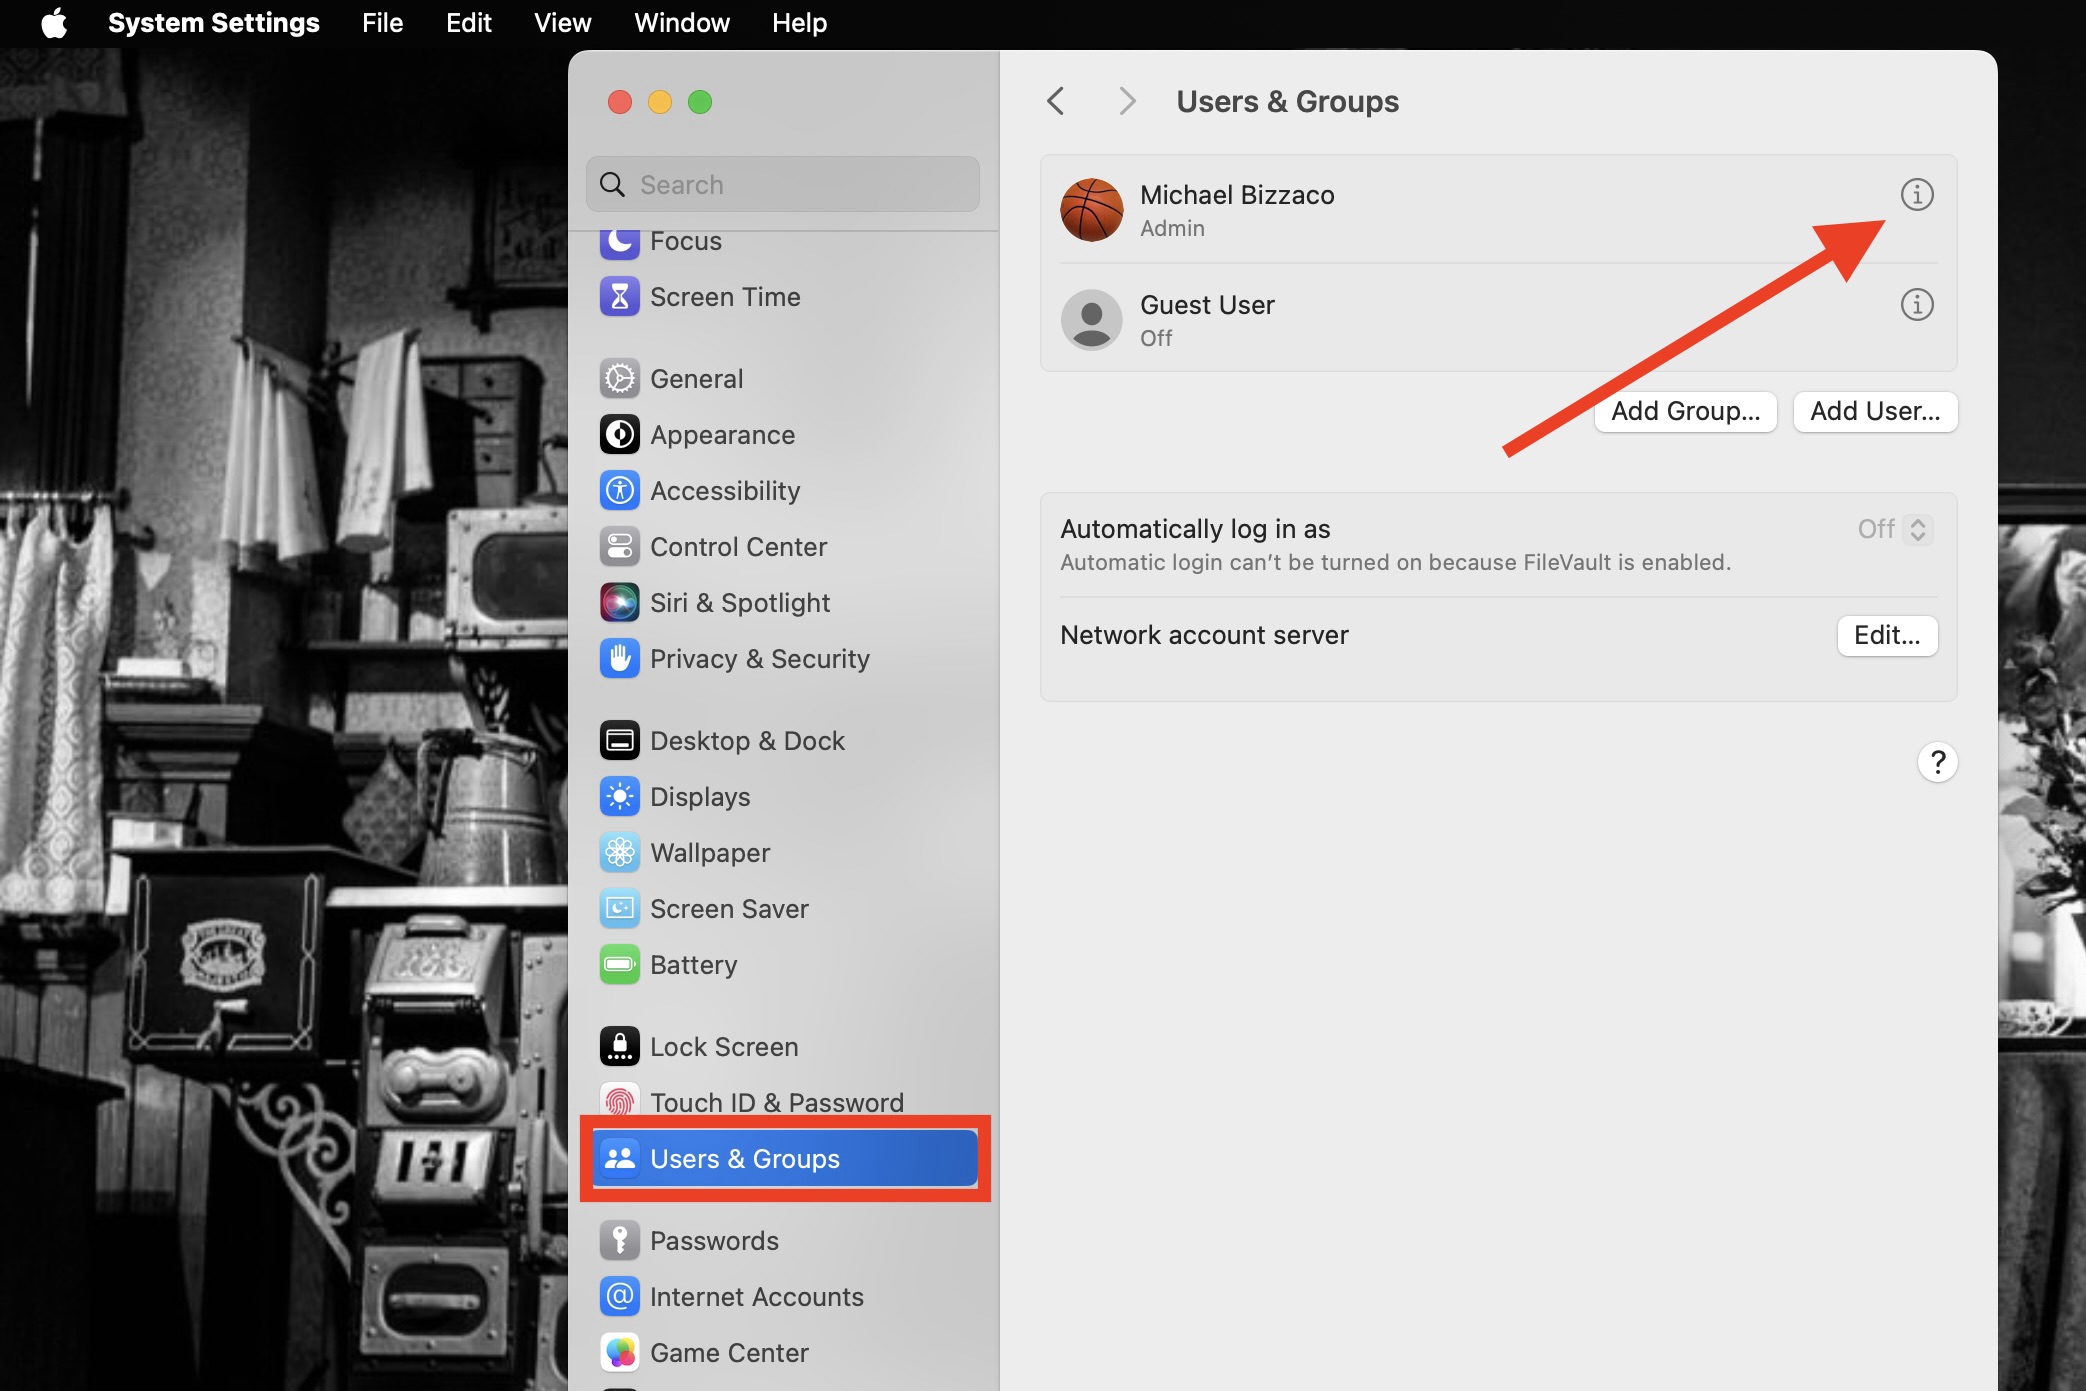Click the Siri & Spotlight icon
The height and width of the screenshot is (1391, 2086).
click(x=619, y=603)
